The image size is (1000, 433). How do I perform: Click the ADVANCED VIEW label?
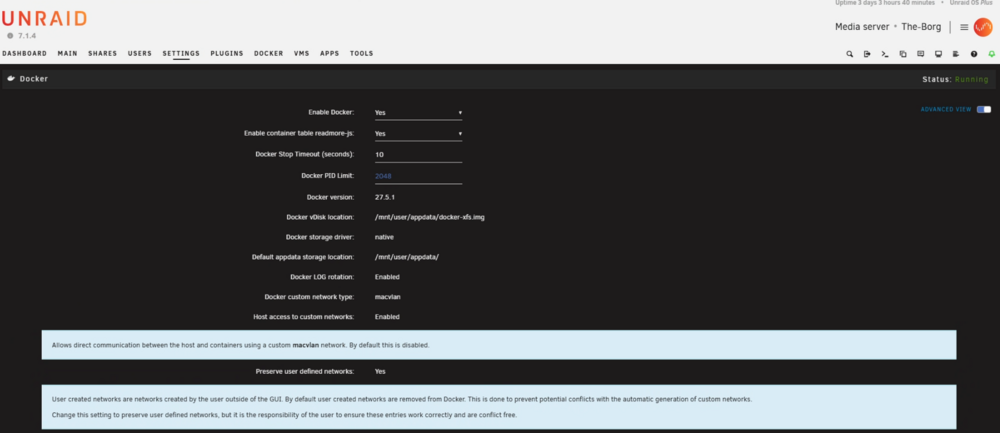(x=946, y=109)
